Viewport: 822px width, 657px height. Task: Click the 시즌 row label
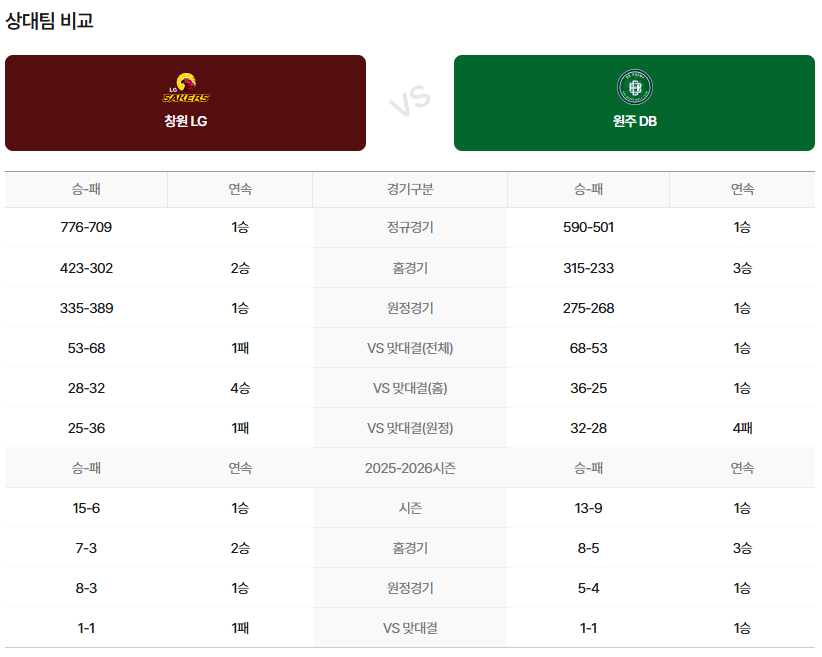(x=410, y=508)
